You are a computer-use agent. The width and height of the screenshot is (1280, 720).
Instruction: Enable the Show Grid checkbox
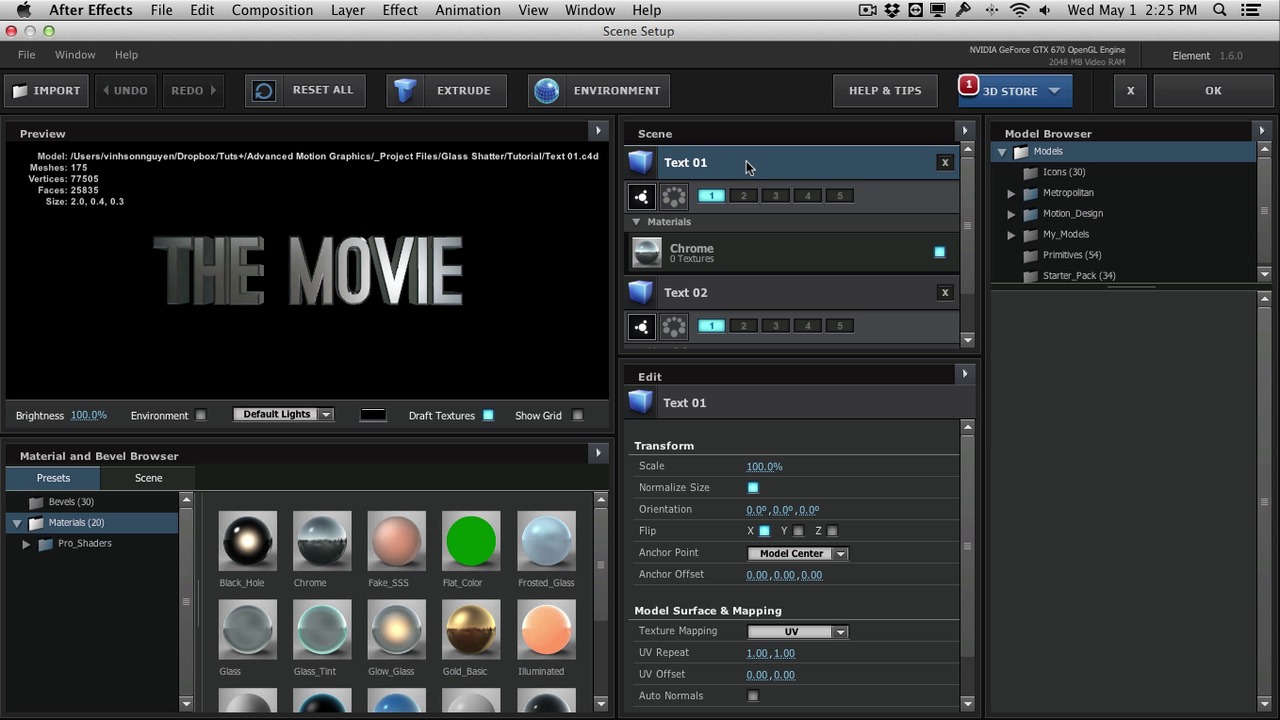coord(577,415)
